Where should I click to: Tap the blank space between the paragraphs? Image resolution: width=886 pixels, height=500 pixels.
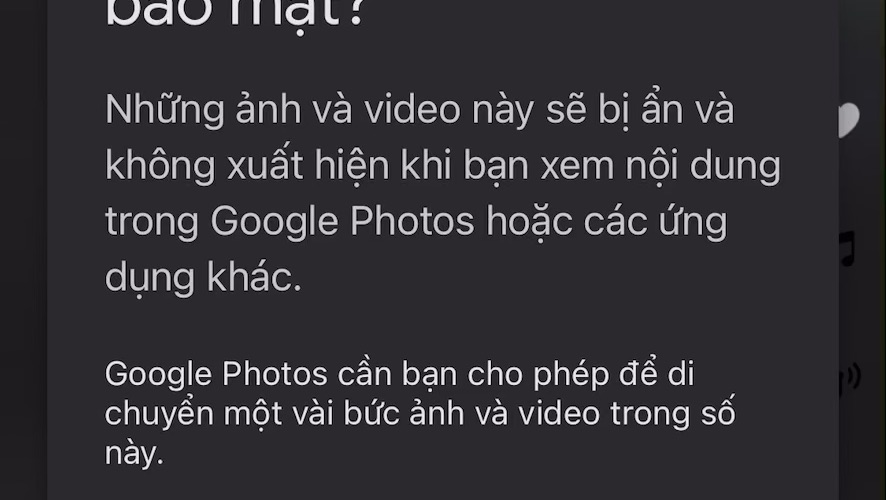(x=442, y=328)
